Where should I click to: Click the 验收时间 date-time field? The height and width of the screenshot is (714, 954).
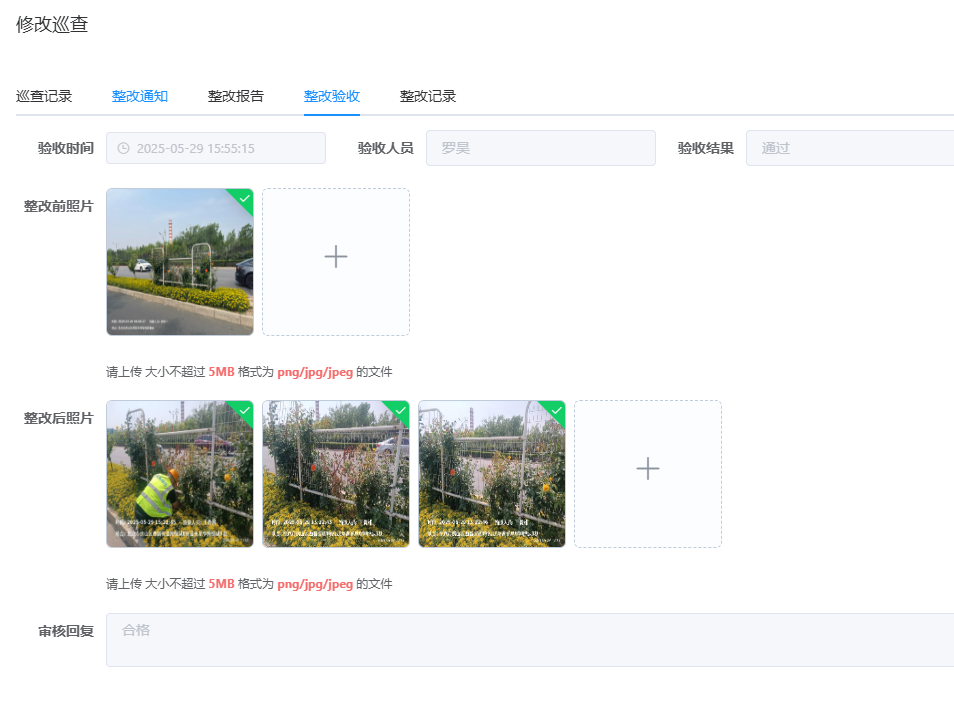click(216, 148)
